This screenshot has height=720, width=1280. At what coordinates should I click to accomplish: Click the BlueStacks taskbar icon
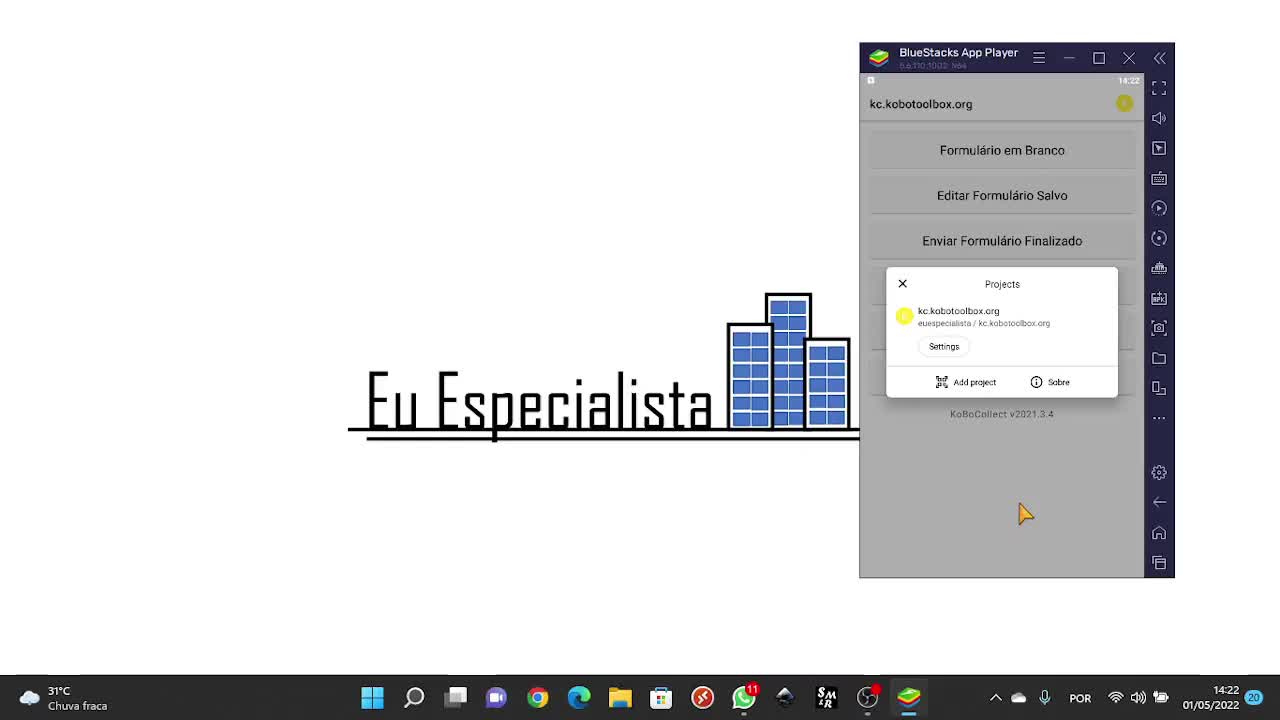[x=909, y=697]
